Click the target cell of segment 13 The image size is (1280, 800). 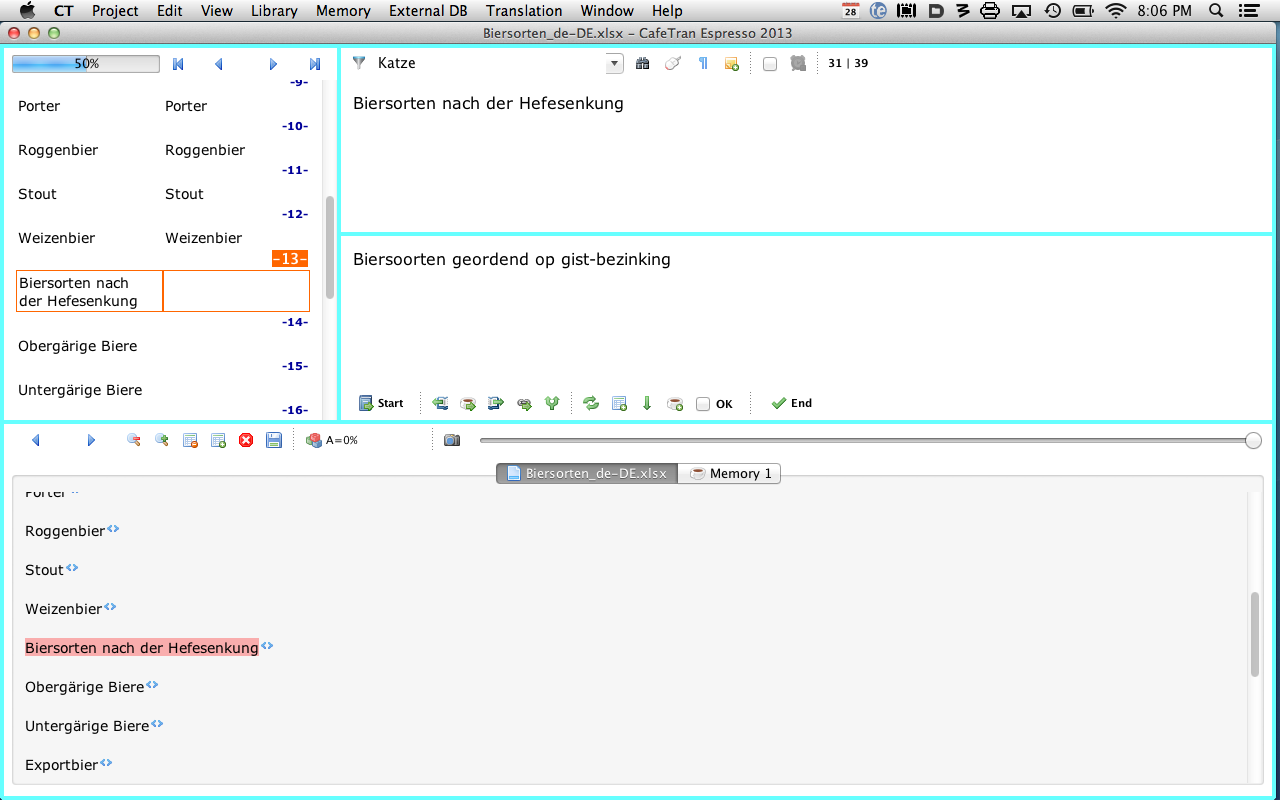[x=236, y=291]
